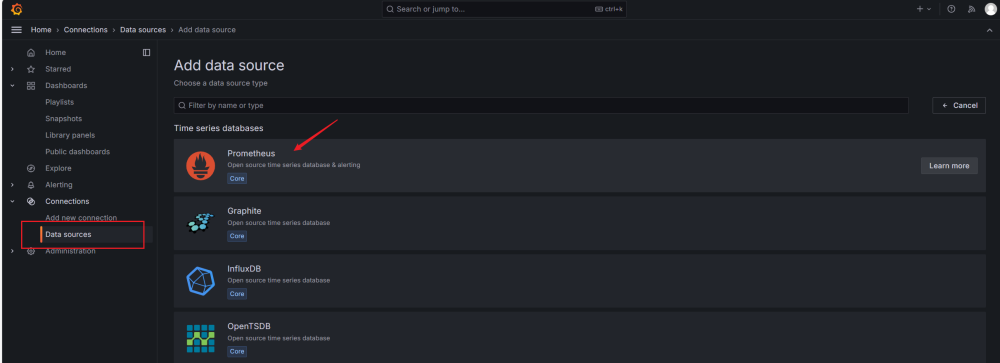Click the Graphite logo icon

(200, 223)
